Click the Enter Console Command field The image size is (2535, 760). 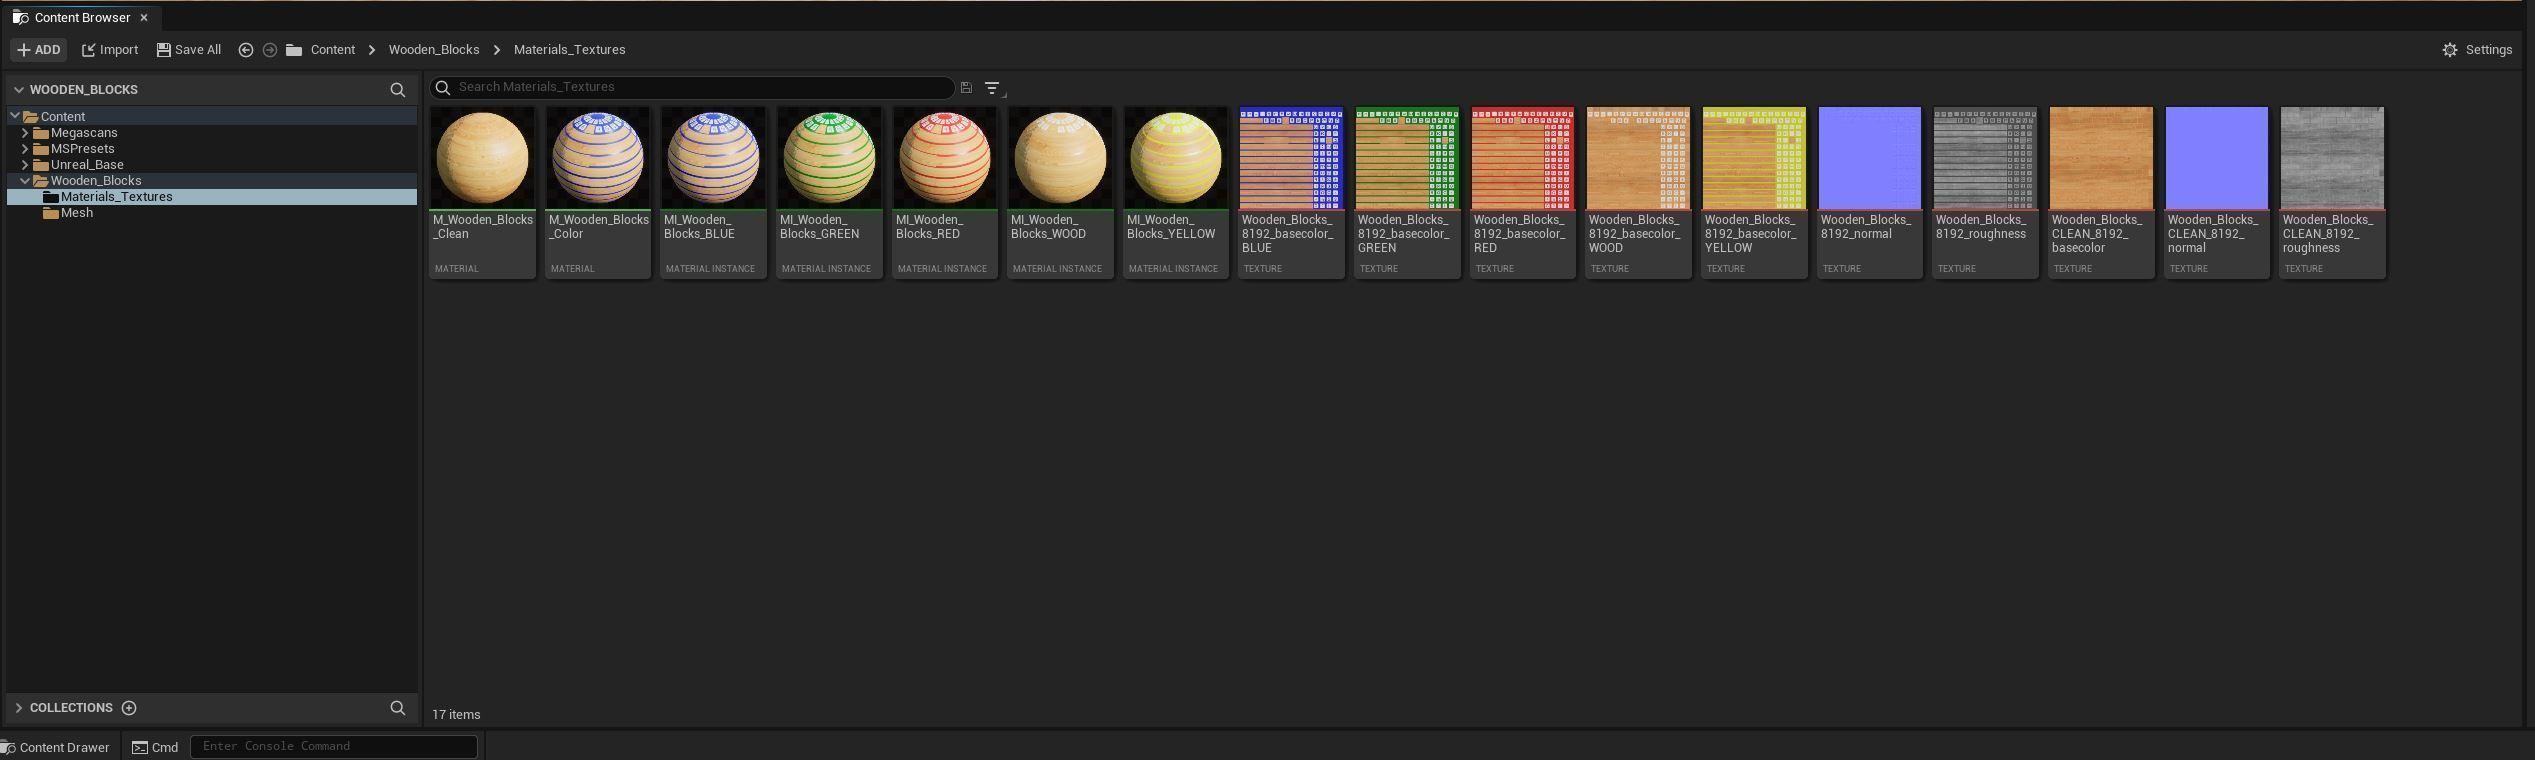(x=334, y=746)
